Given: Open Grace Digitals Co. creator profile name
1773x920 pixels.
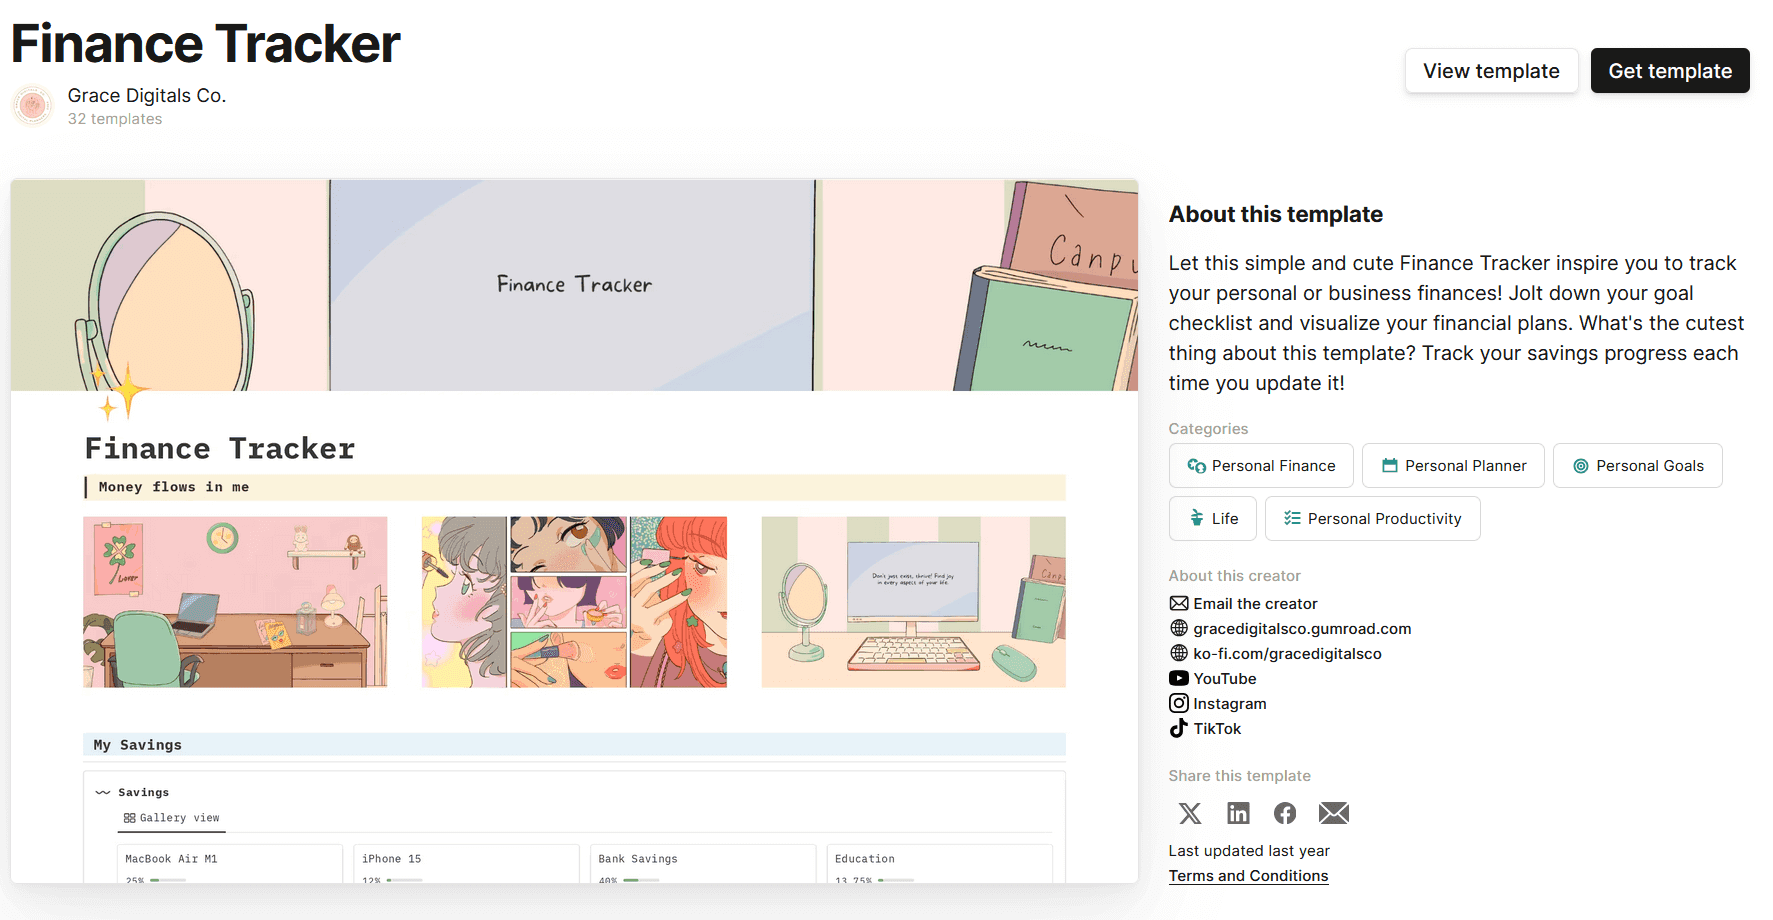Looking at the screenshot, I should point(147,95).
